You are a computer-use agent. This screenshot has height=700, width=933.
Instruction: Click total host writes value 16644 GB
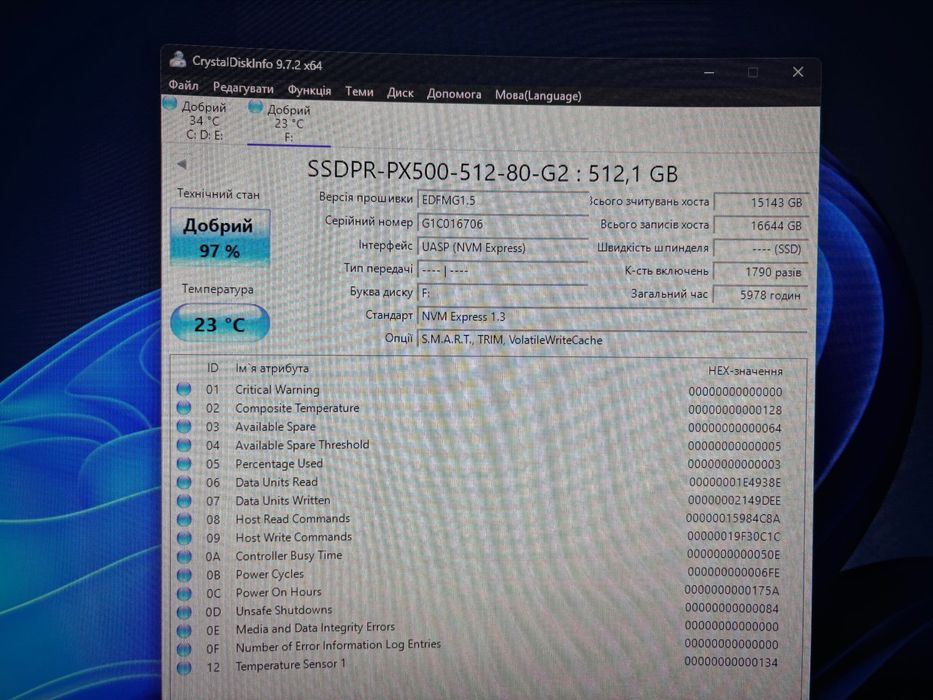click(760, 226)
